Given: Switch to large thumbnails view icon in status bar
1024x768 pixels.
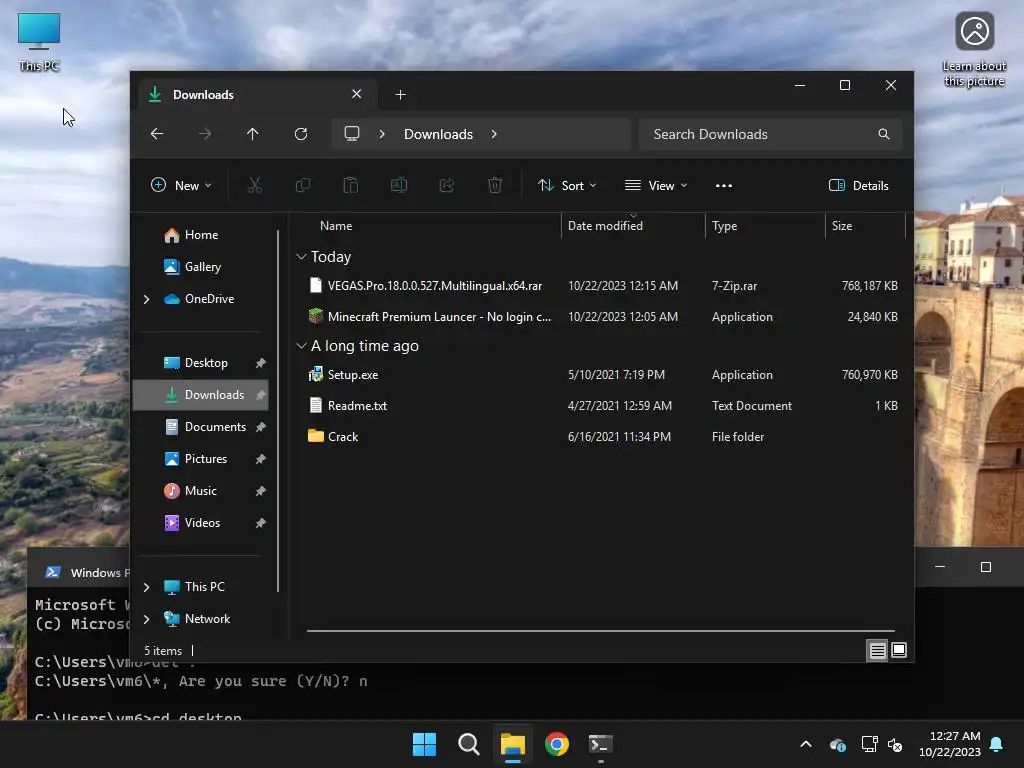Looking at the screenshot, I should (x=899, y=650).
